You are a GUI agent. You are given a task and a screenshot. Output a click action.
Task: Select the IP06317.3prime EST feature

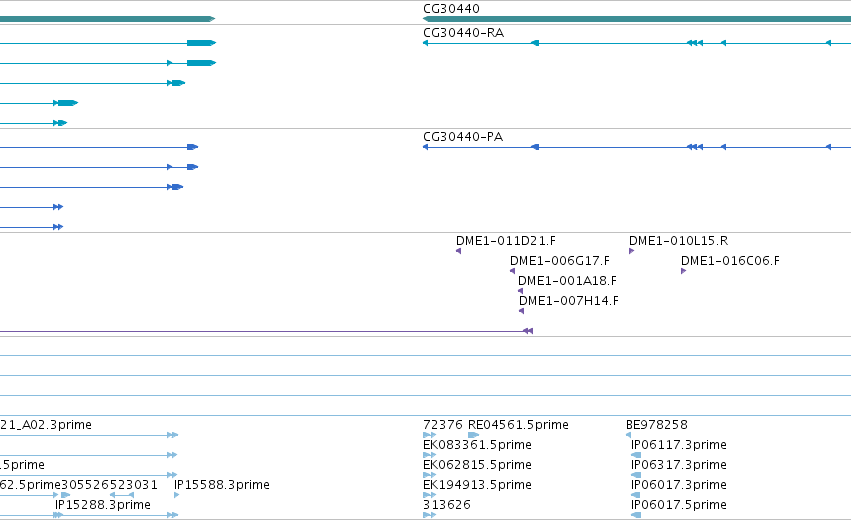tap(636, 475)
